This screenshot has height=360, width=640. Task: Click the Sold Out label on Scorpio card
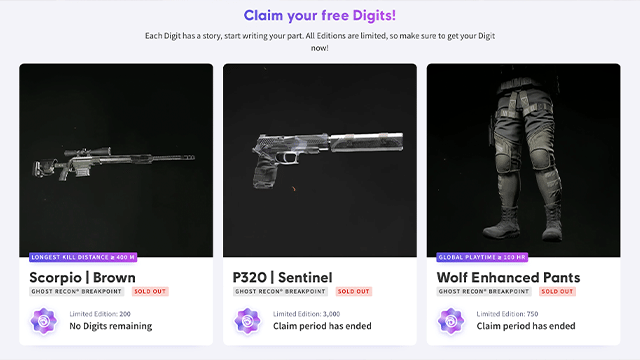click(150, 291)
